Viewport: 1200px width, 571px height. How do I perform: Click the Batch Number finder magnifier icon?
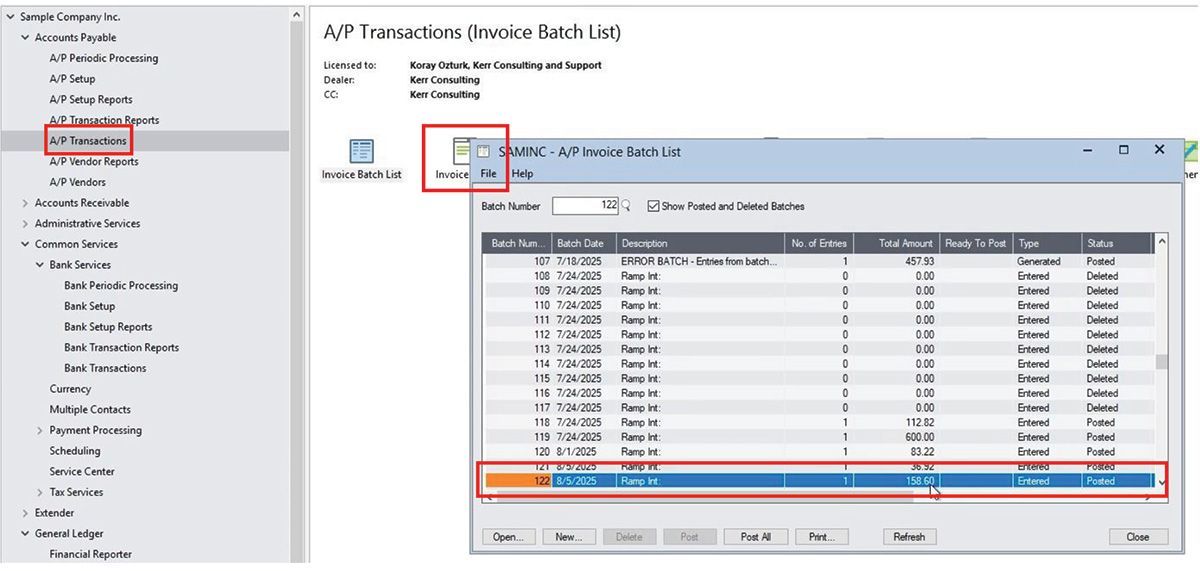(x=626, y=206)
